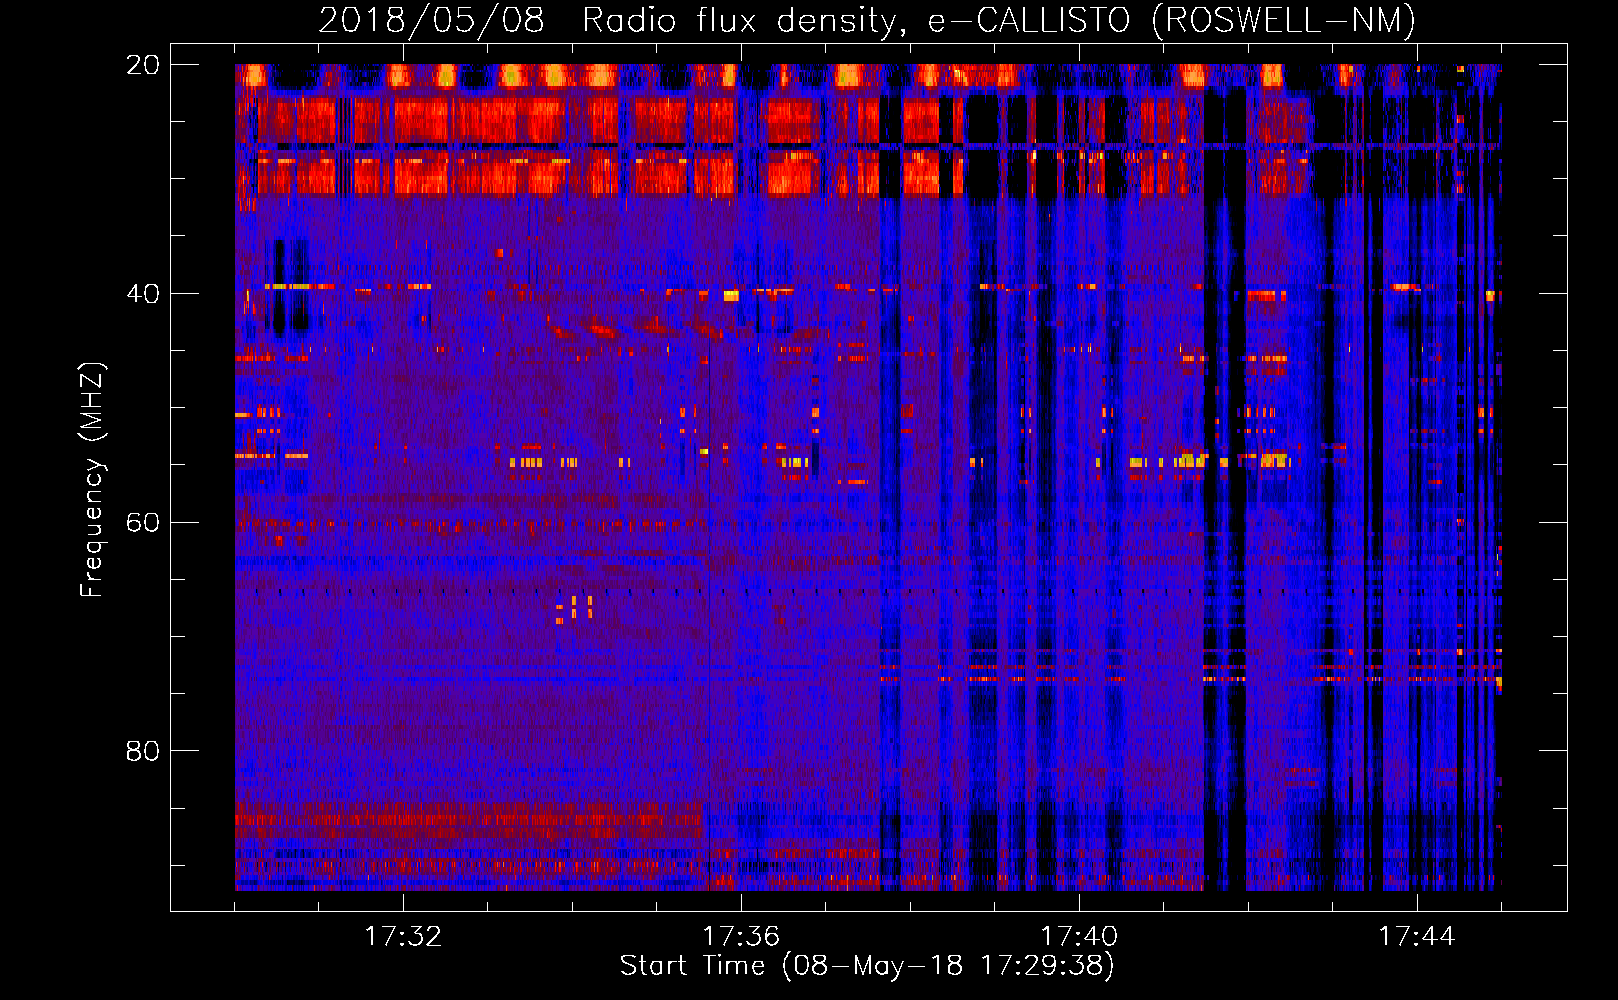Viewport: 1618px width, 1000px height.
Task: Click the 20 frequency tick label
Action: point(143,65)
